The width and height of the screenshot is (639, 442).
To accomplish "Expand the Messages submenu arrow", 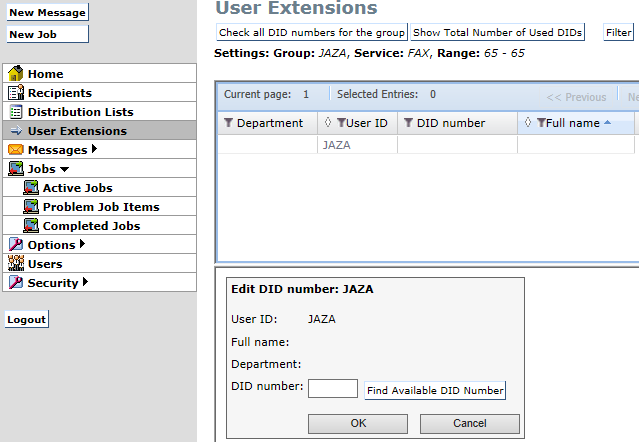I will point(94,150).
